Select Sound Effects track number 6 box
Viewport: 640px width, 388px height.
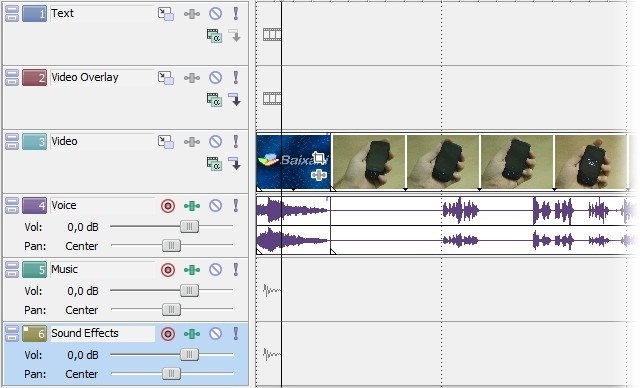[x=34, y=334]
